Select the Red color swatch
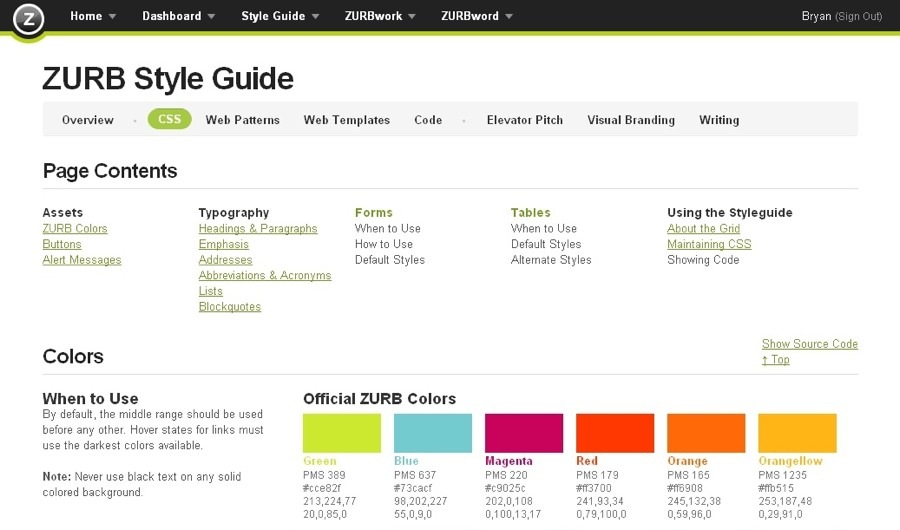900x530 pixels. pyautogui.click(x=615, y=433)
